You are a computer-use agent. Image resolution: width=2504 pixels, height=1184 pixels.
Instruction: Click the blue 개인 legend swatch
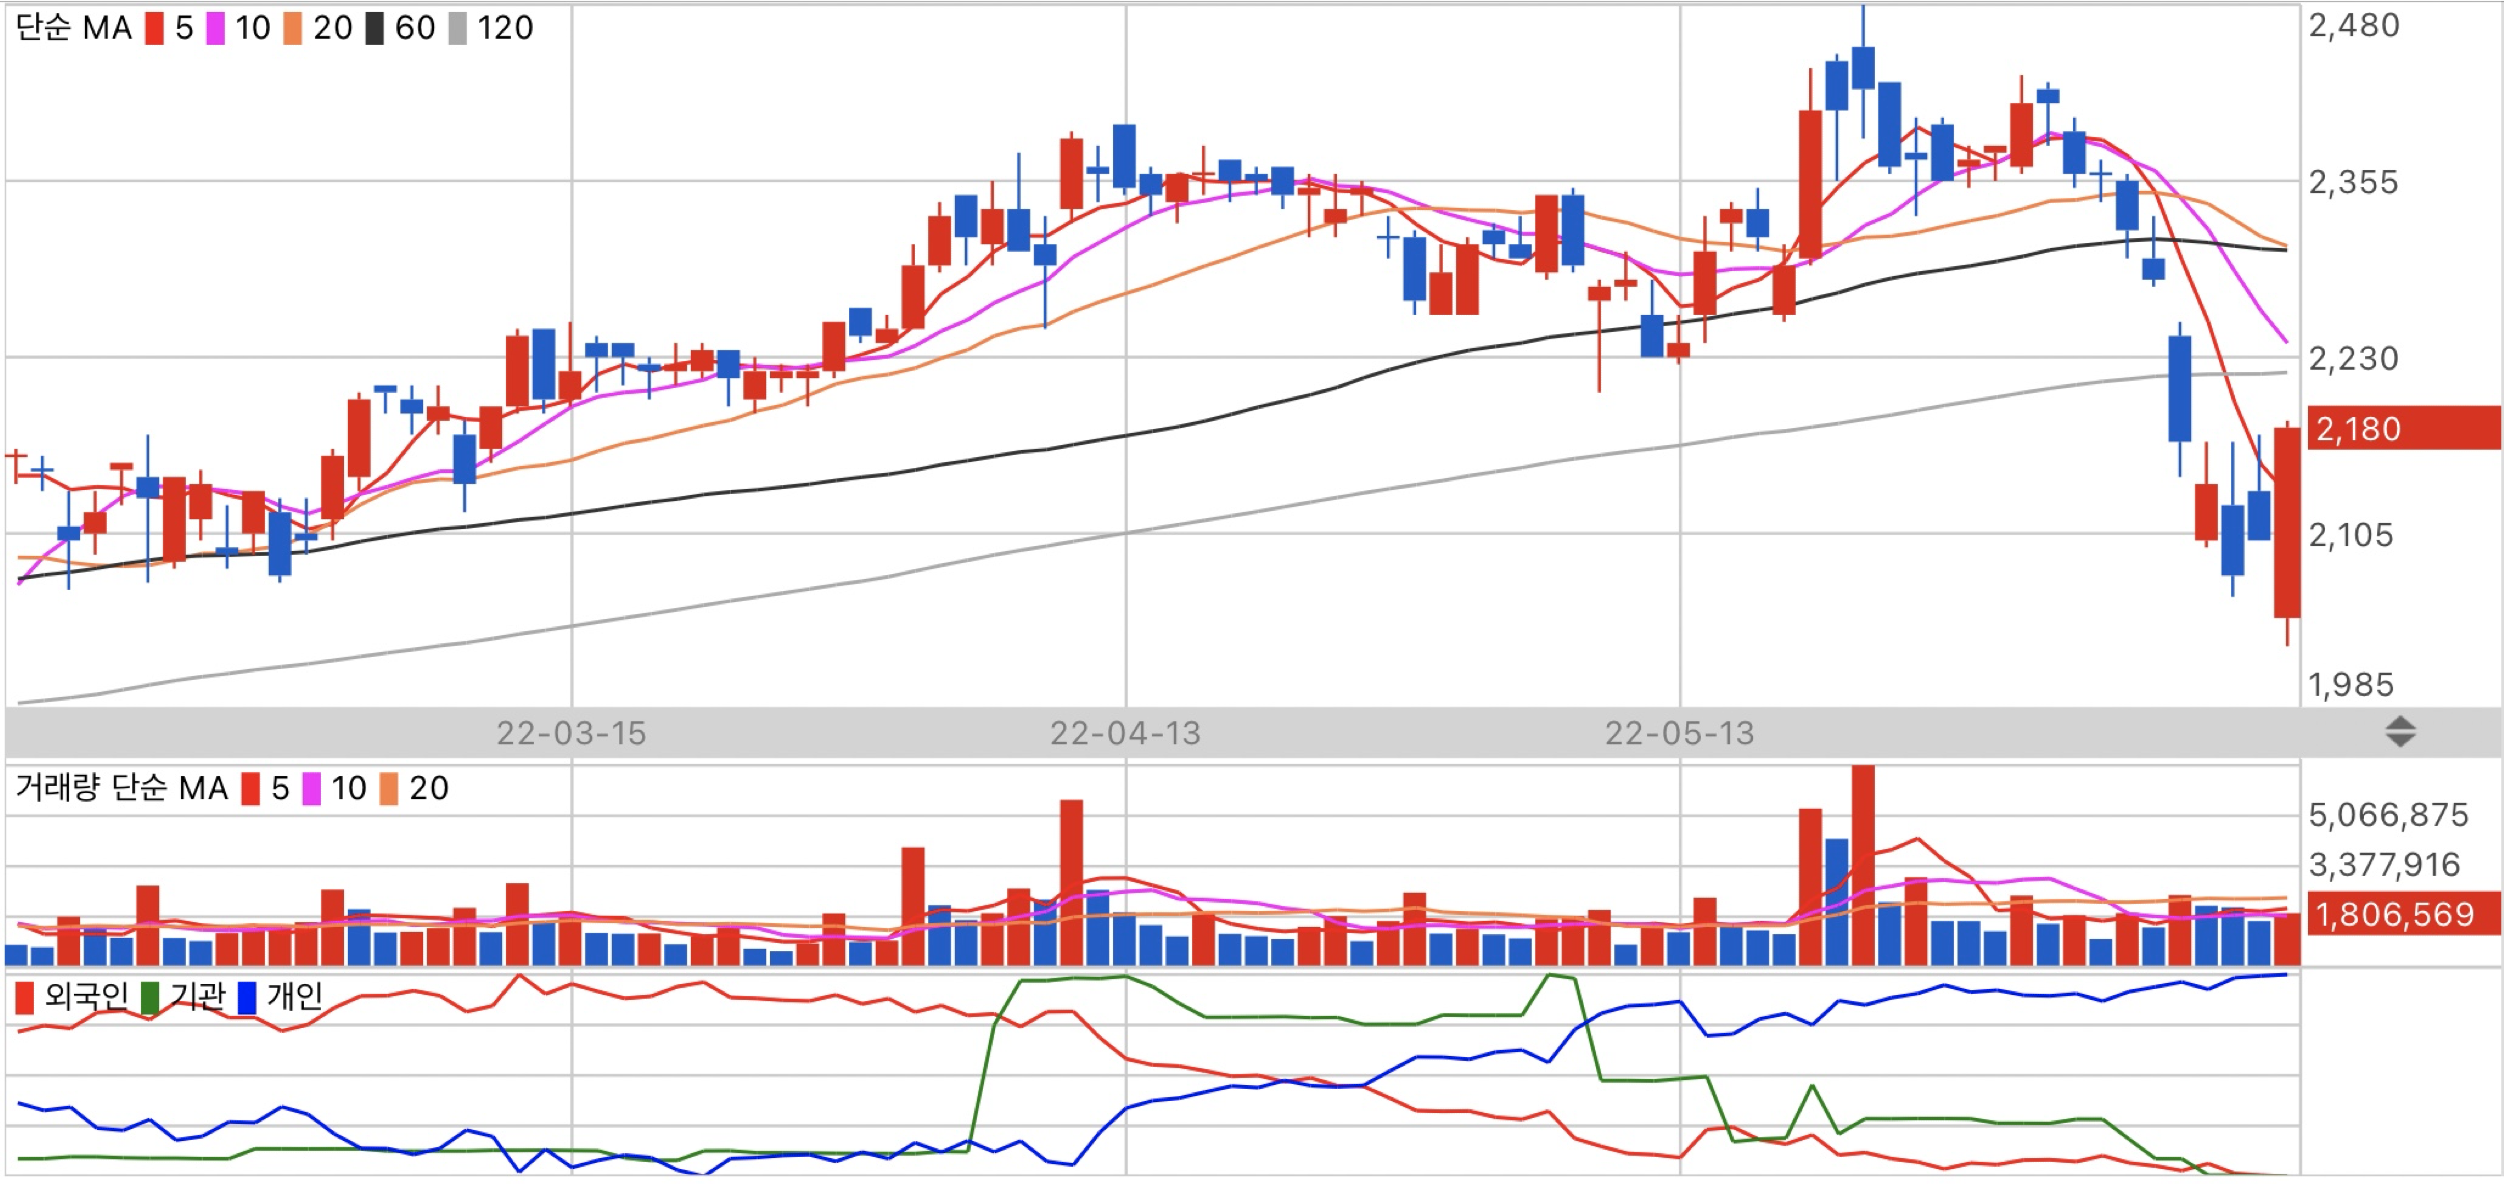coord(246,997)
